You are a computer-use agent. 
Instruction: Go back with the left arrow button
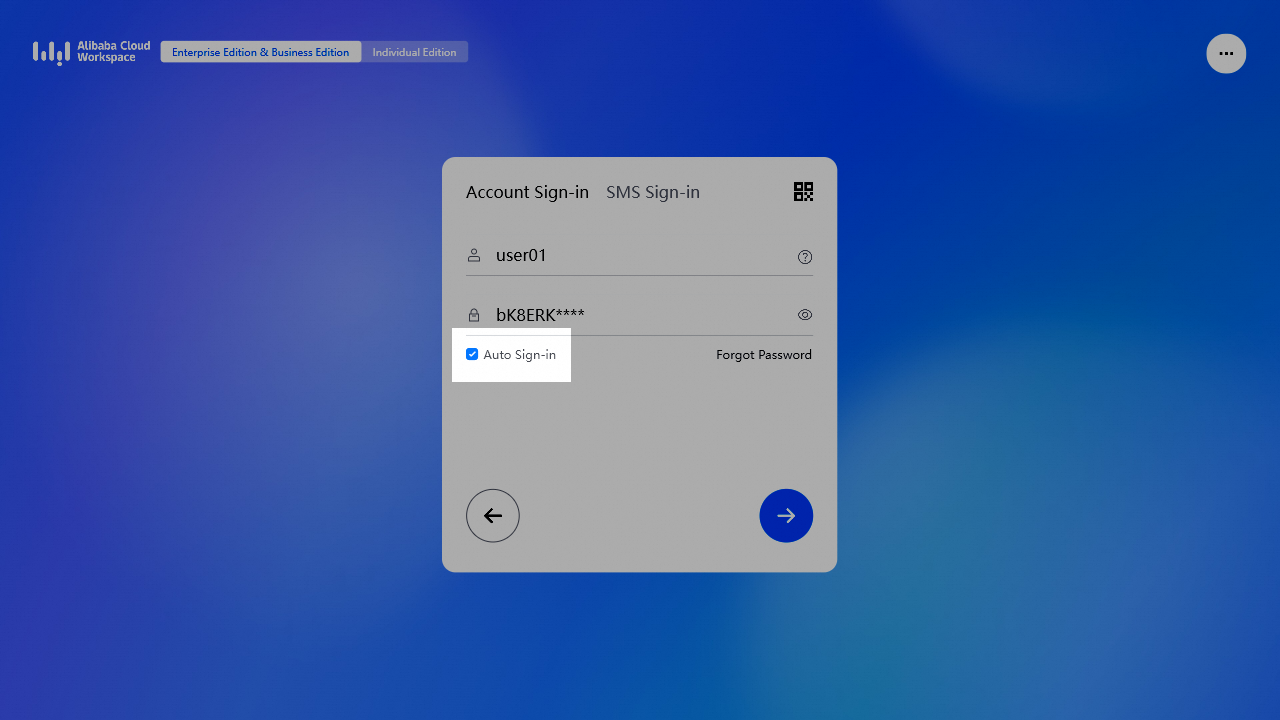click(493, 516)
